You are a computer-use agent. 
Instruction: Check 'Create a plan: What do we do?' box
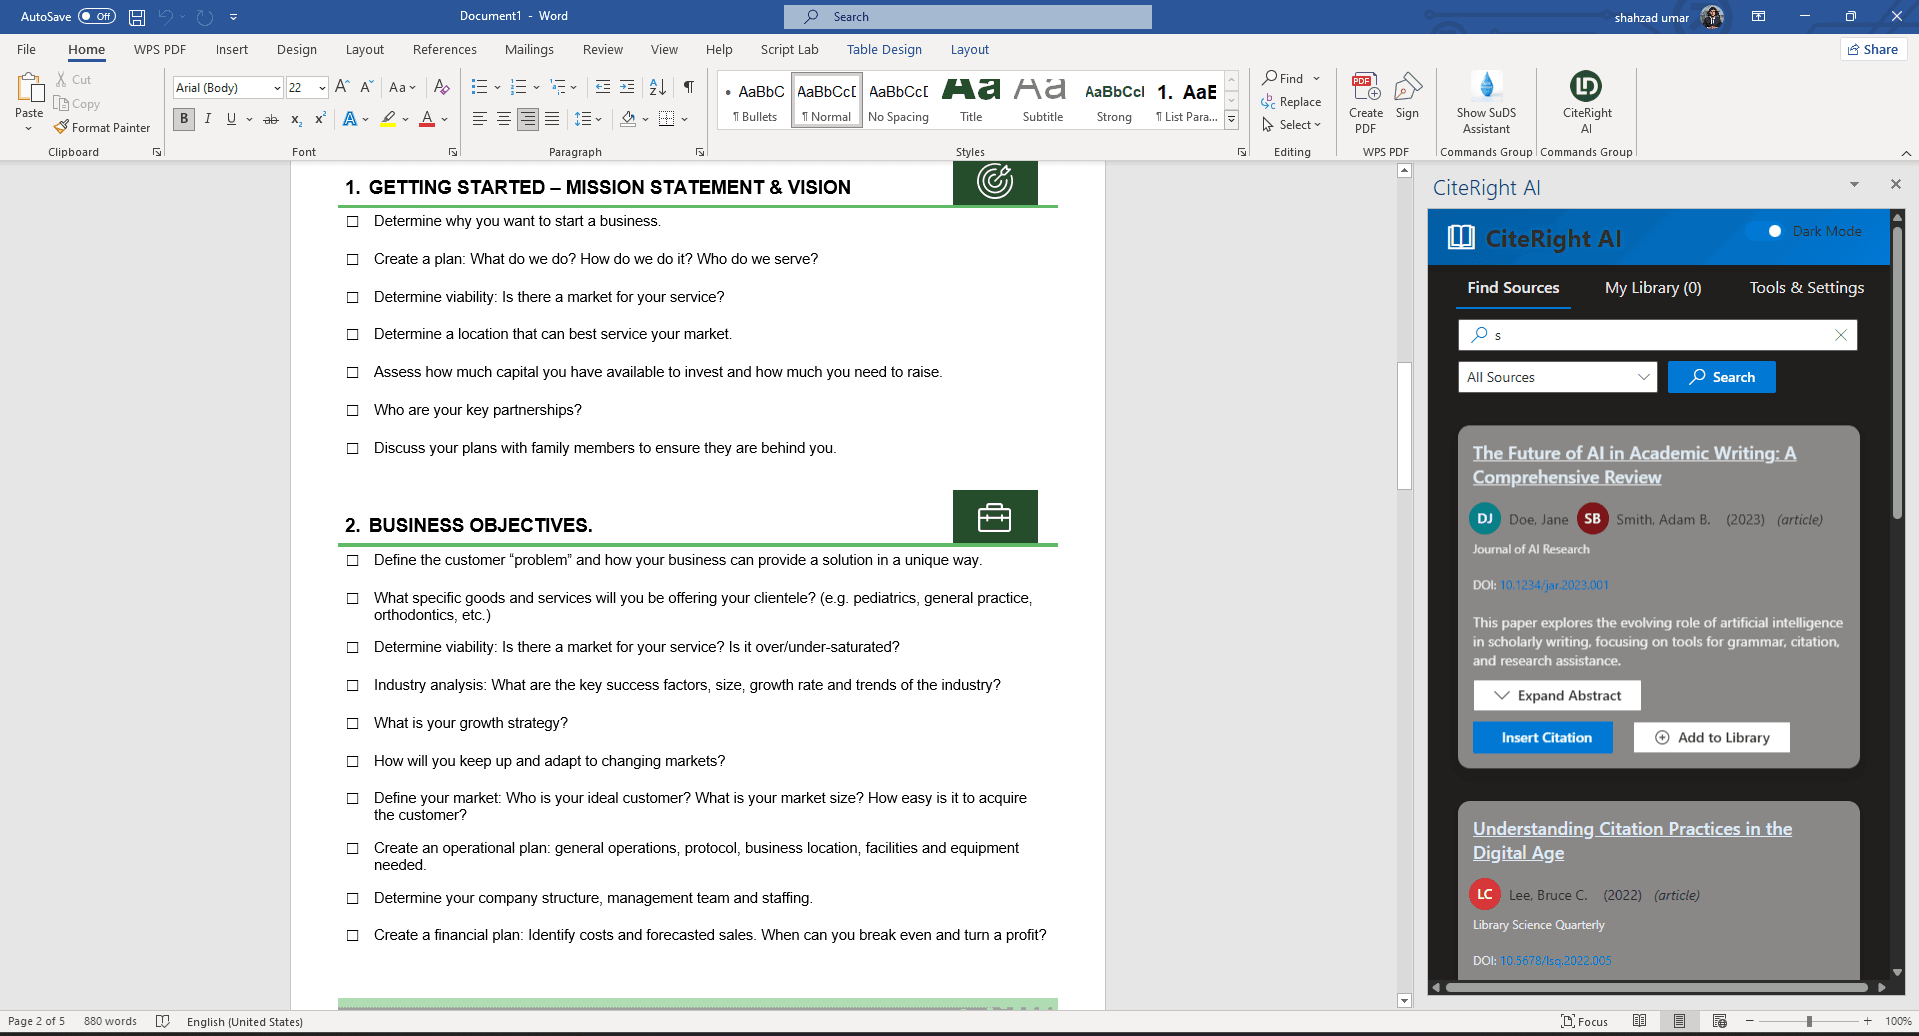tap(352, 260)
